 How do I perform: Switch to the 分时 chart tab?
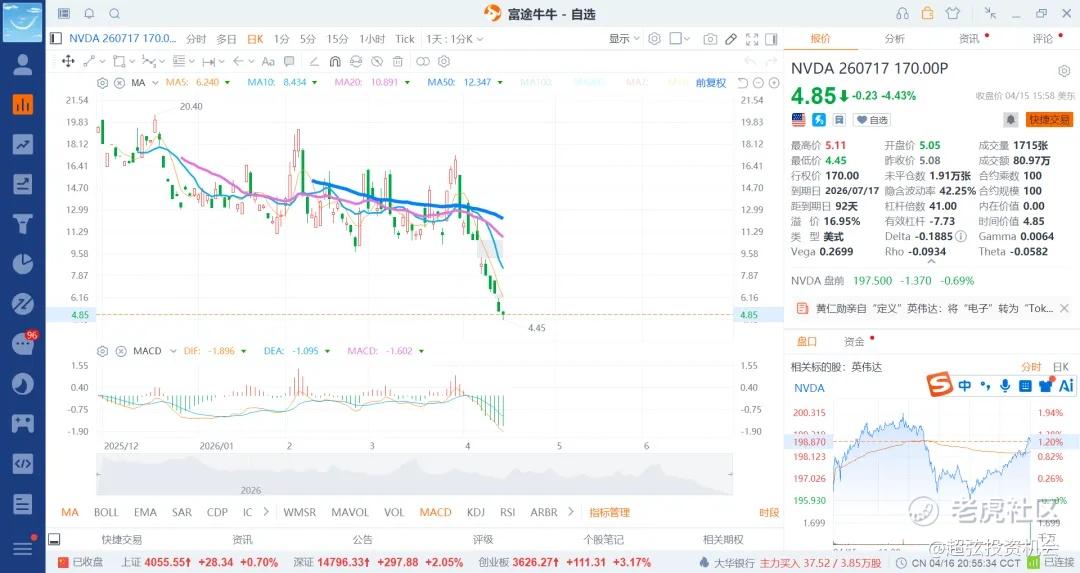coord(196,39)
